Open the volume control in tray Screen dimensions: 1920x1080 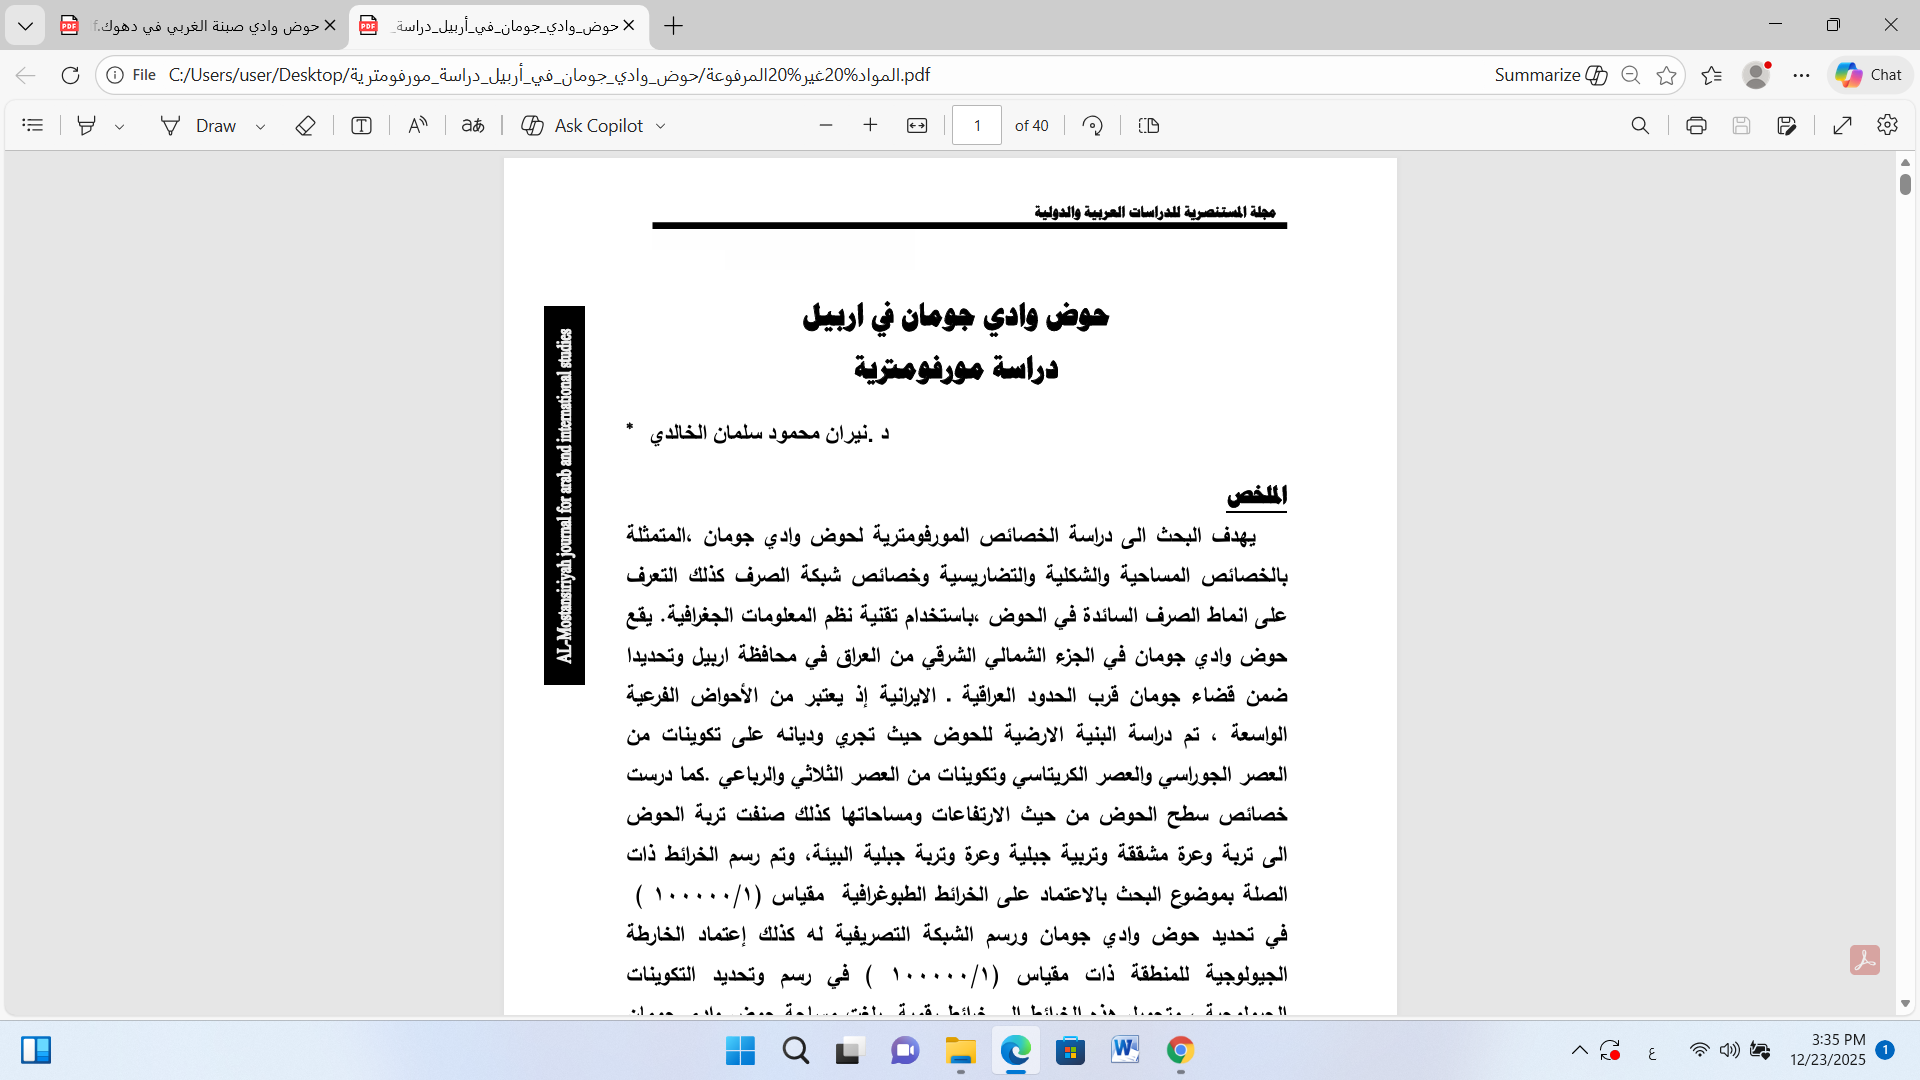[x=1729, y=1051]
